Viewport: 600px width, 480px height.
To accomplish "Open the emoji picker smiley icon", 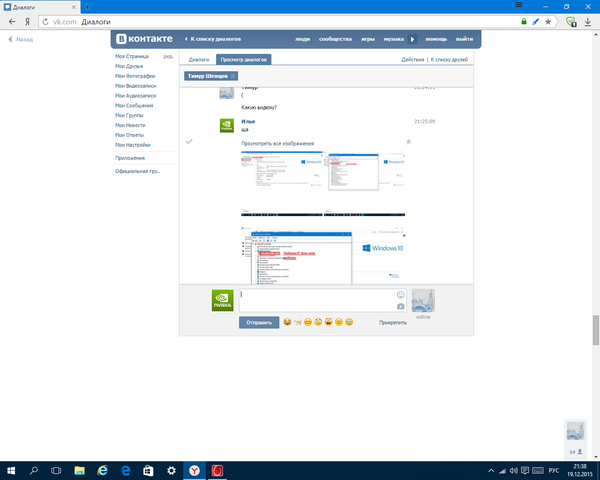I will [401, 295].
